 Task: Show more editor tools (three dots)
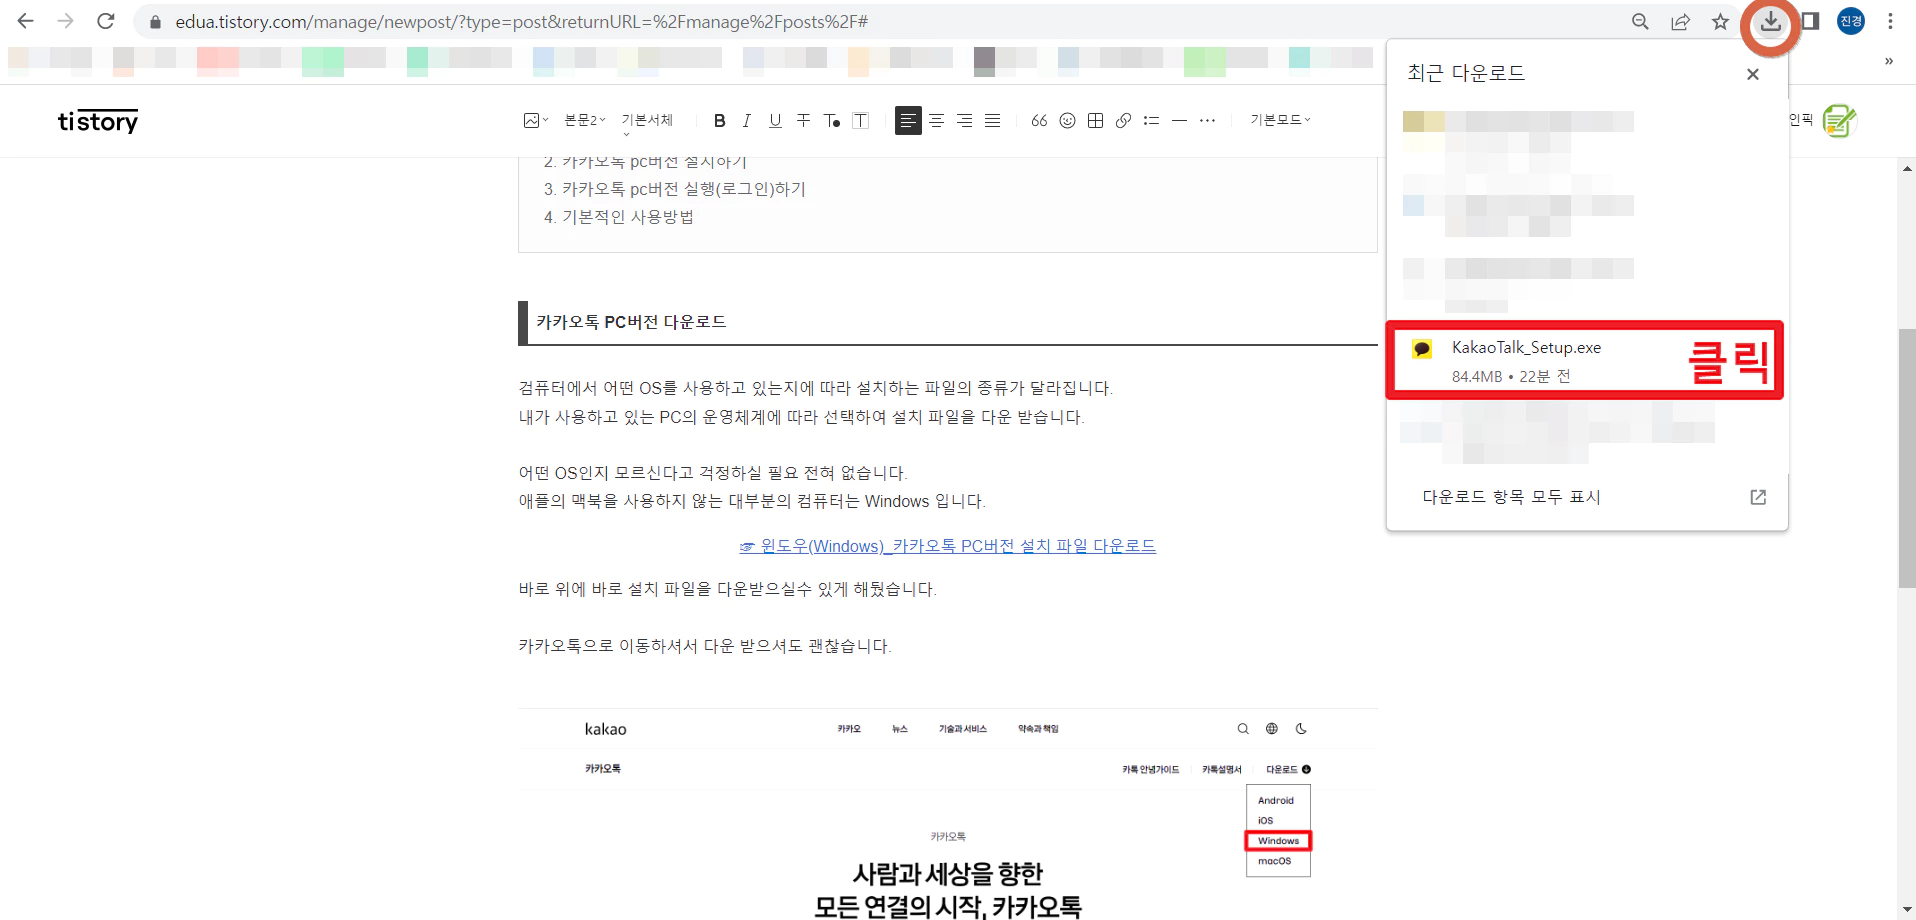(x=1207, y=120)
